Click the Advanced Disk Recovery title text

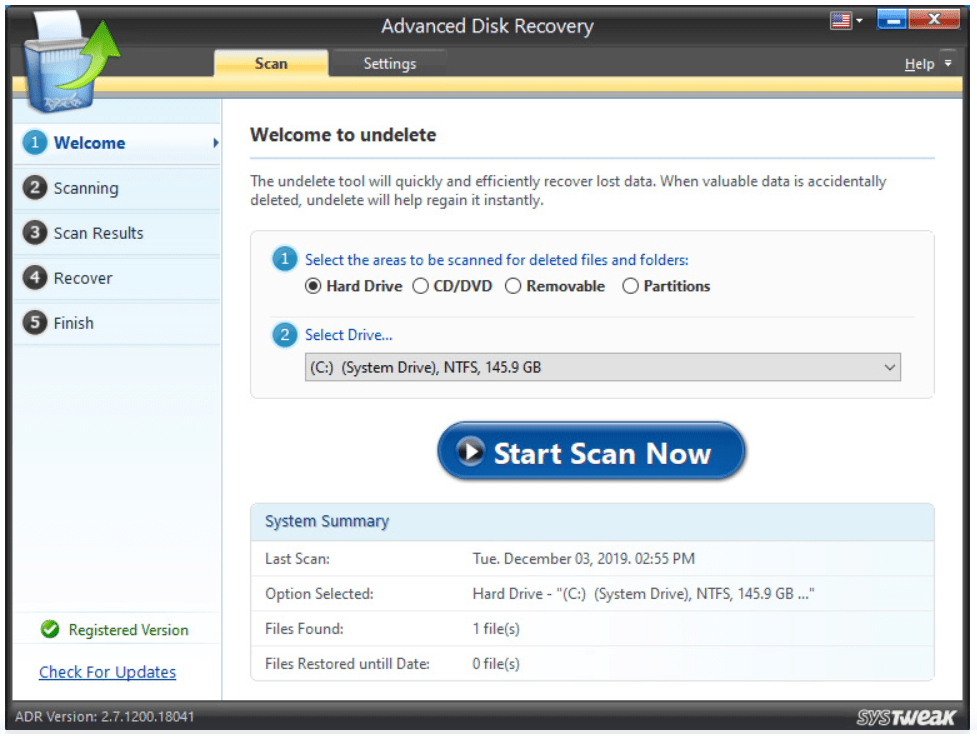point(487,26)
